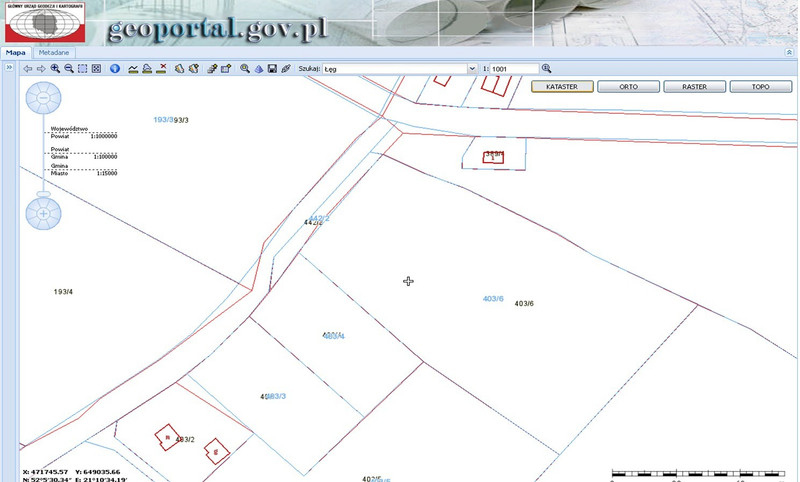Switch map layer to RASTER
800x482 pixels.
694,87
